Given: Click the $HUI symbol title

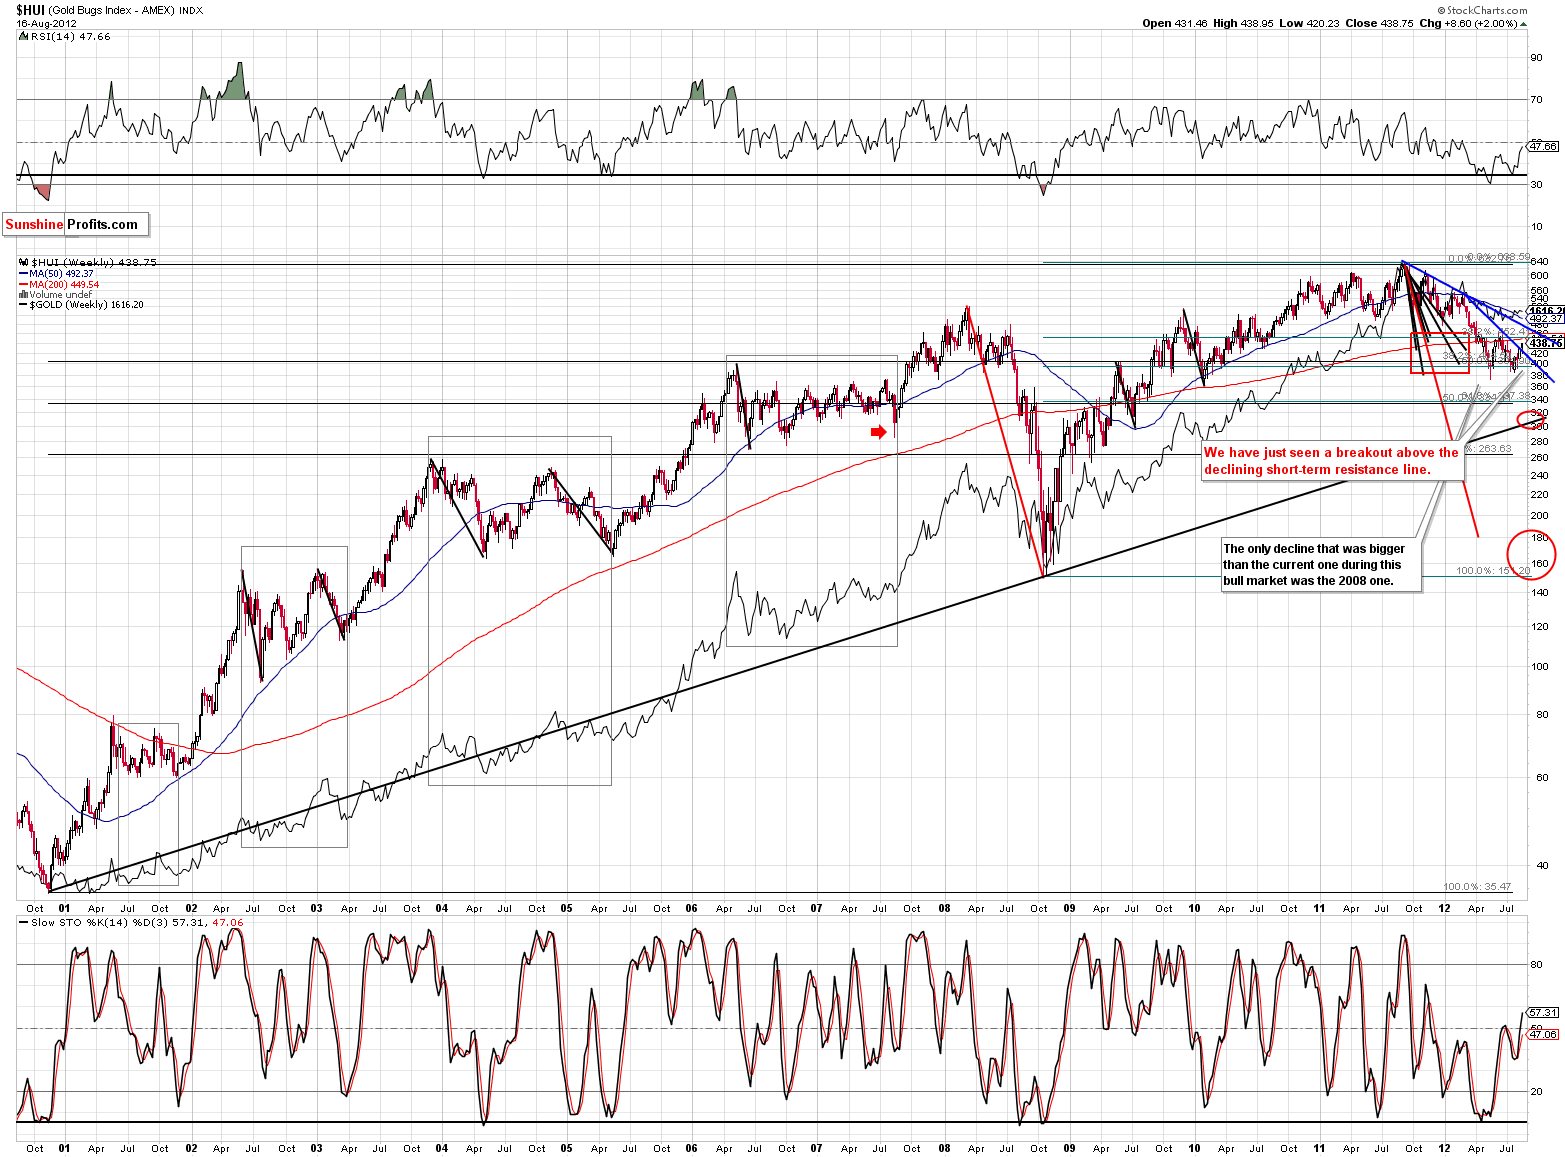Looking at the screenshot, I should pos(29,10).
